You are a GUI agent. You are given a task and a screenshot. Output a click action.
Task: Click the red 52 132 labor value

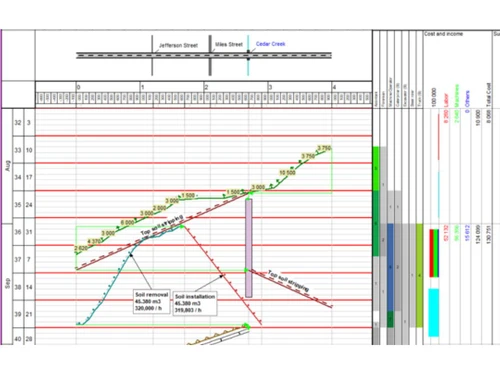[x=446, y=233]
